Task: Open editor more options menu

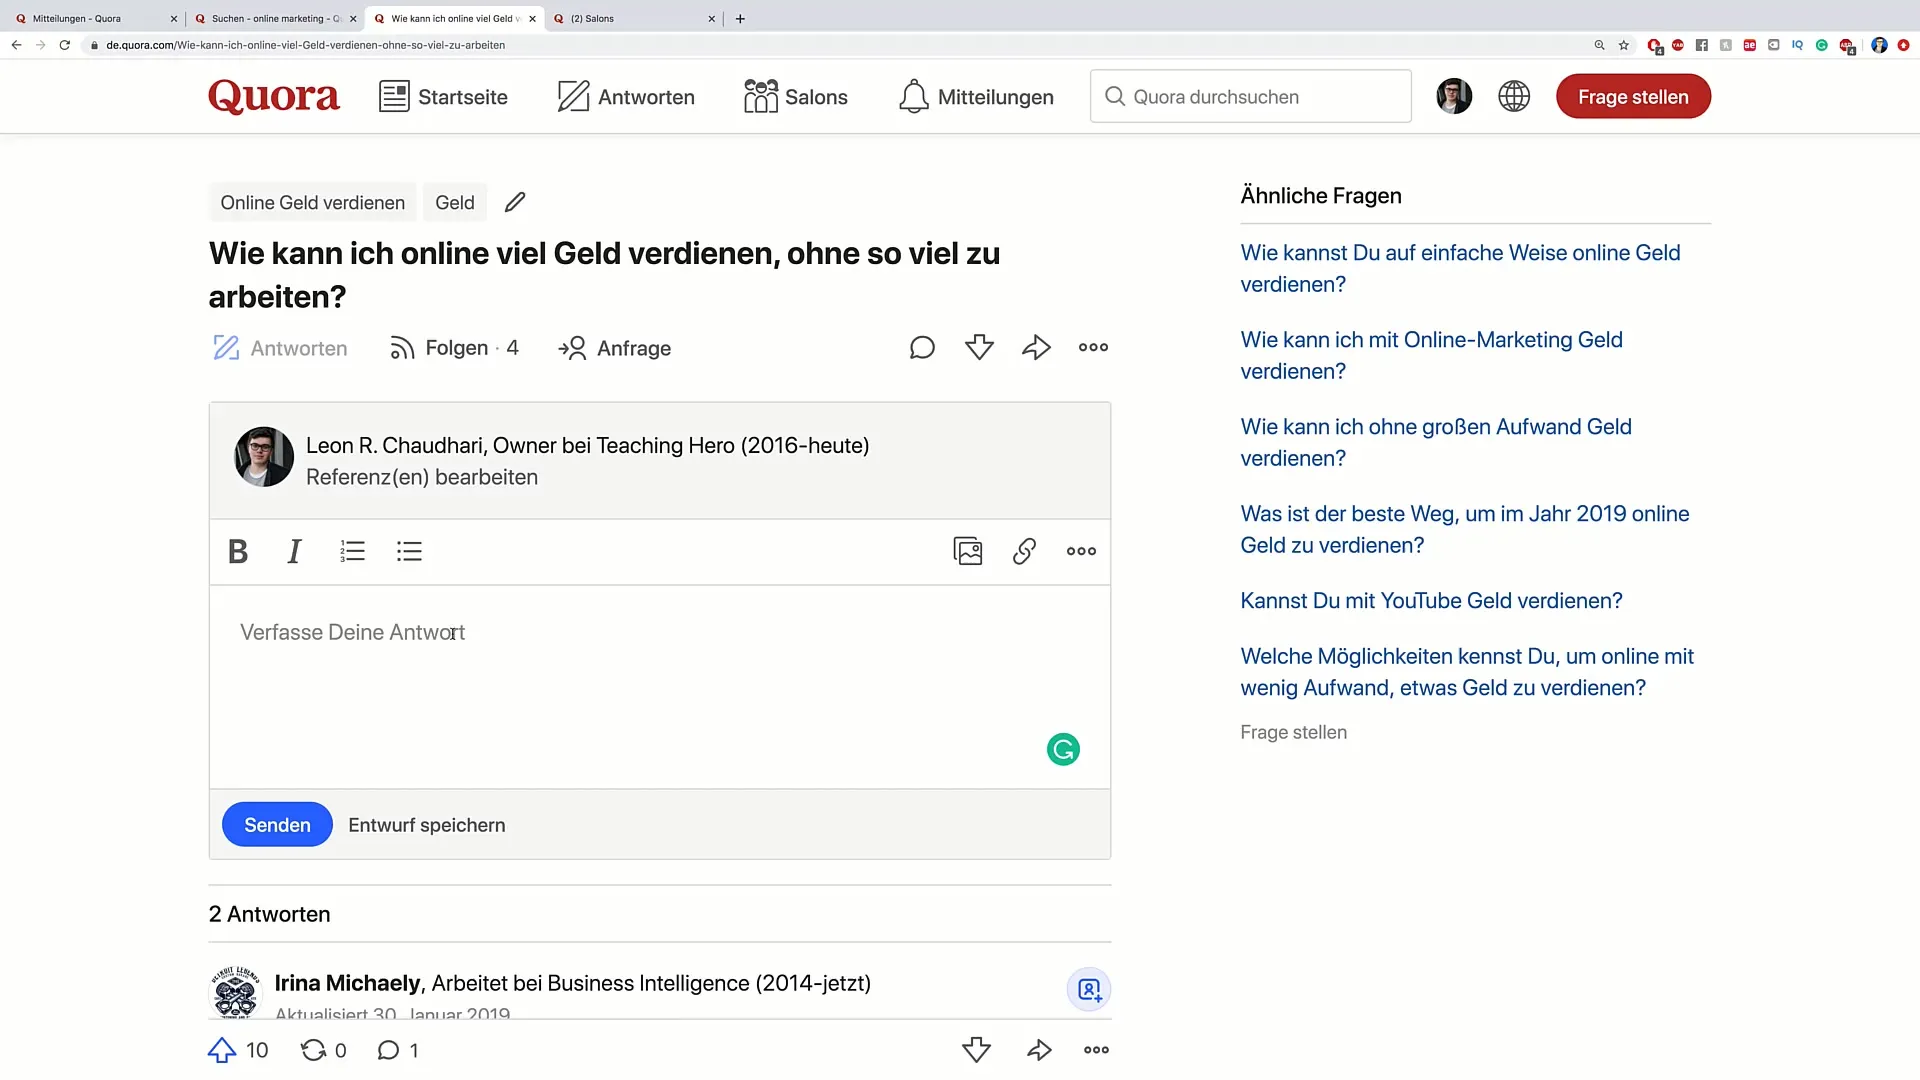Action: click(x=1081, y=551)
